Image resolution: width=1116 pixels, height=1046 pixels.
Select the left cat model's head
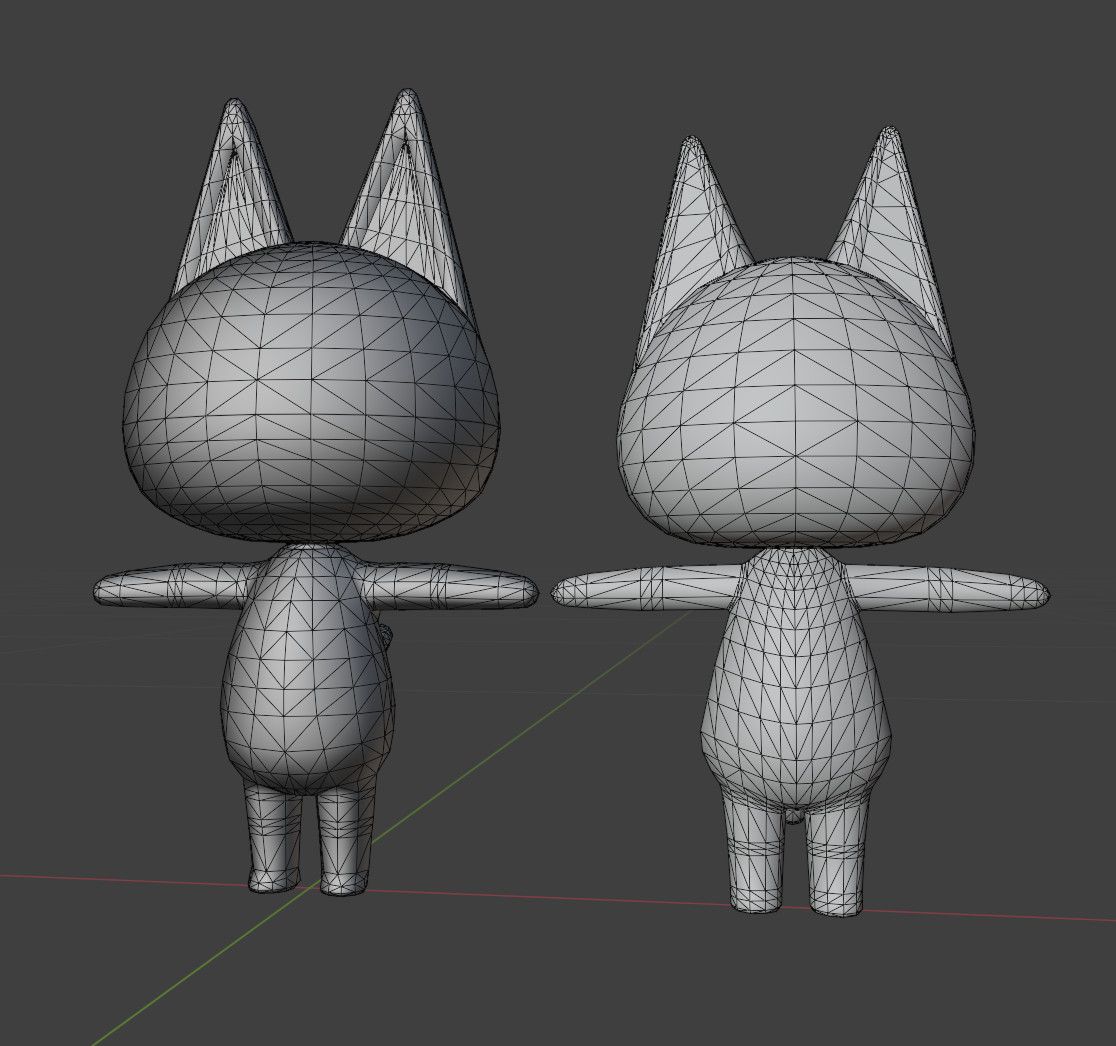tap(311, 391)
